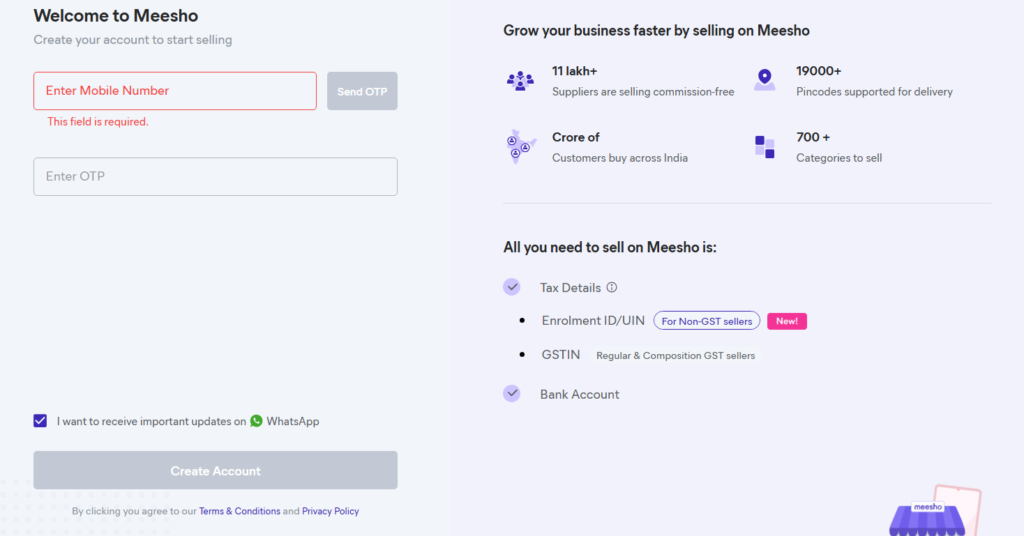The image size is (1024, 536).
Task: Click the WhatsApp logo icon
Action: pos(257,421)
